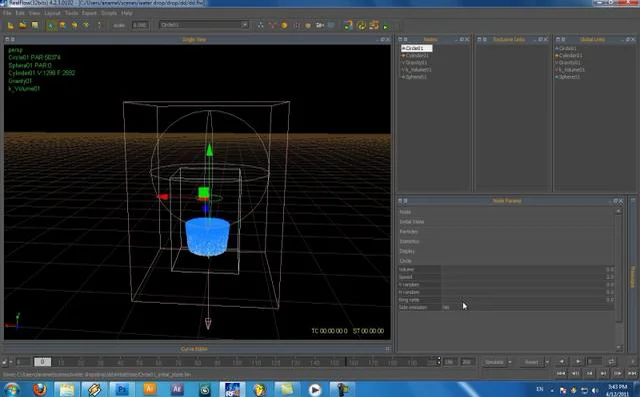Select k_Volume01 in Nodes panel
The image size is (640, 397).
click(416, 69)
